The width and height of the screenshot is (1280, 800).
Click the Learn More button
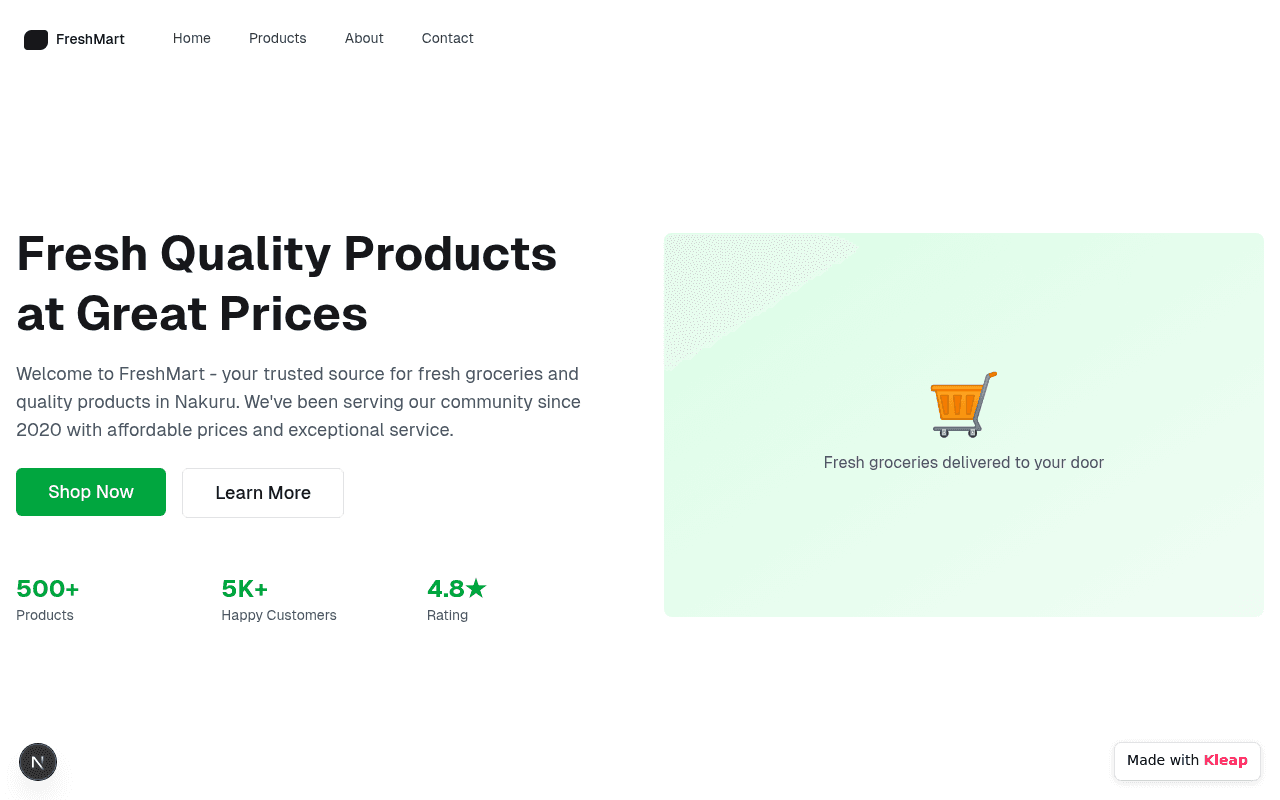point(263,493)
